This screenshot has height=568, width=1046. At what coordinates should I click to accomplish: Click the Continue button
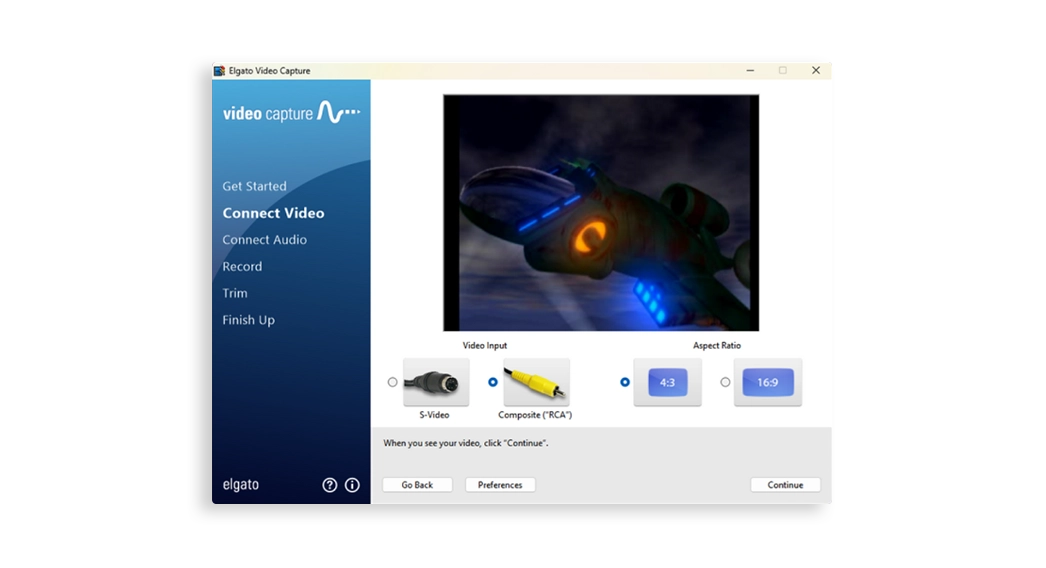point(785,485)
